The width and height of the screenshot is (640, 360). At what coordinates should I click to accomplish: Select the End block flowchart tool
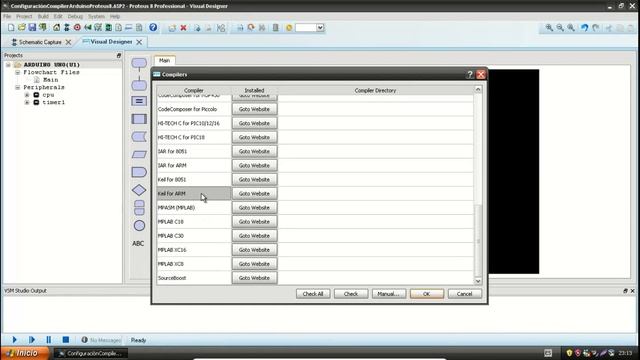pyautogui.click(x=139, y=85)
